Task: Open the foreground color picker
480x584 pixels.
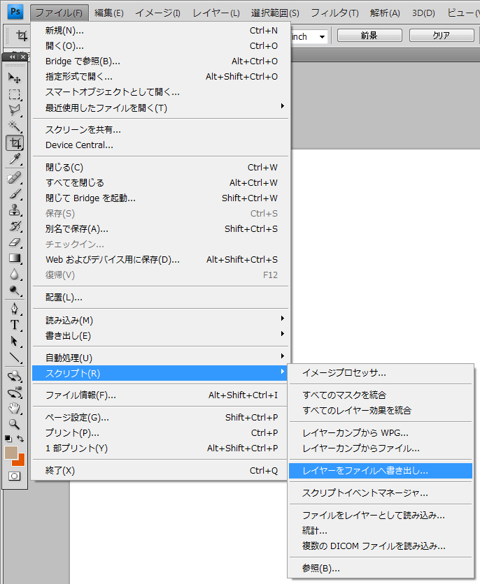Action: click(x=11, y=453)
